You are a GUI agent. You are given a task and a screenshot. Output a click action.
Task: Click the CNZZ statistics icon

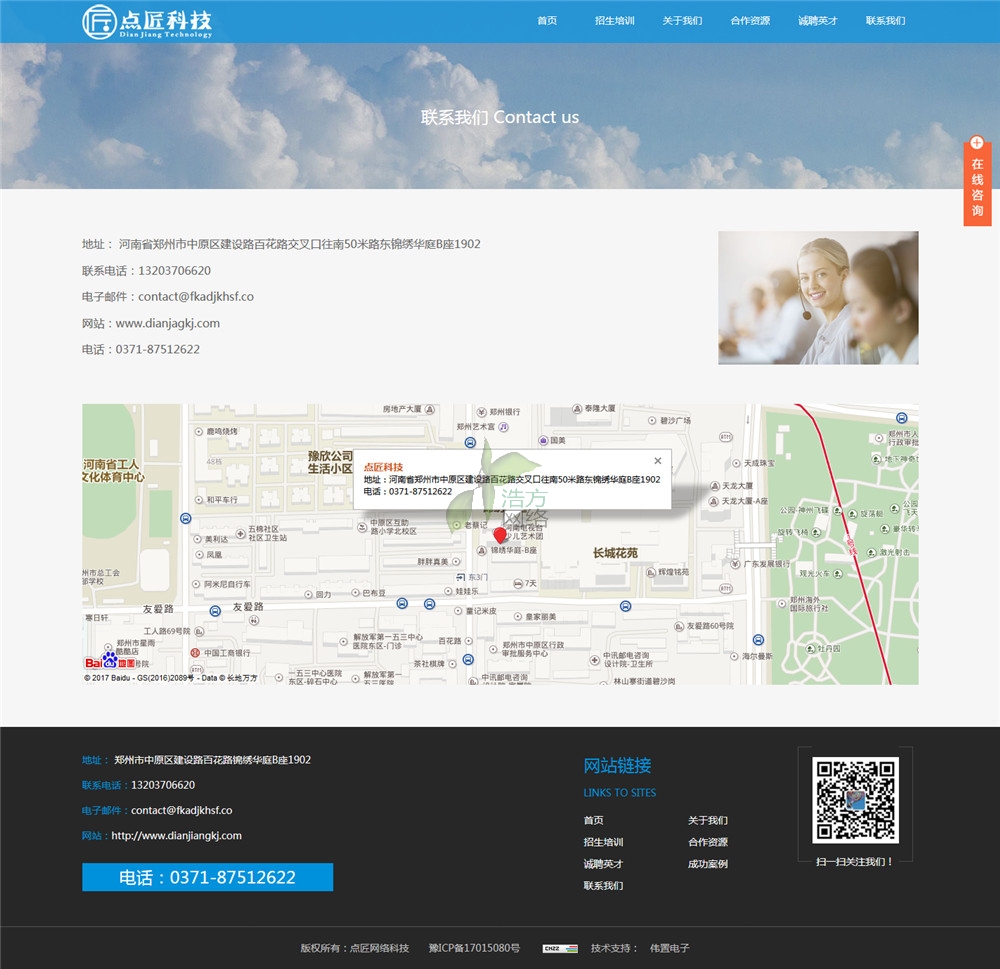pyautogui.click(x=552, y=948)
